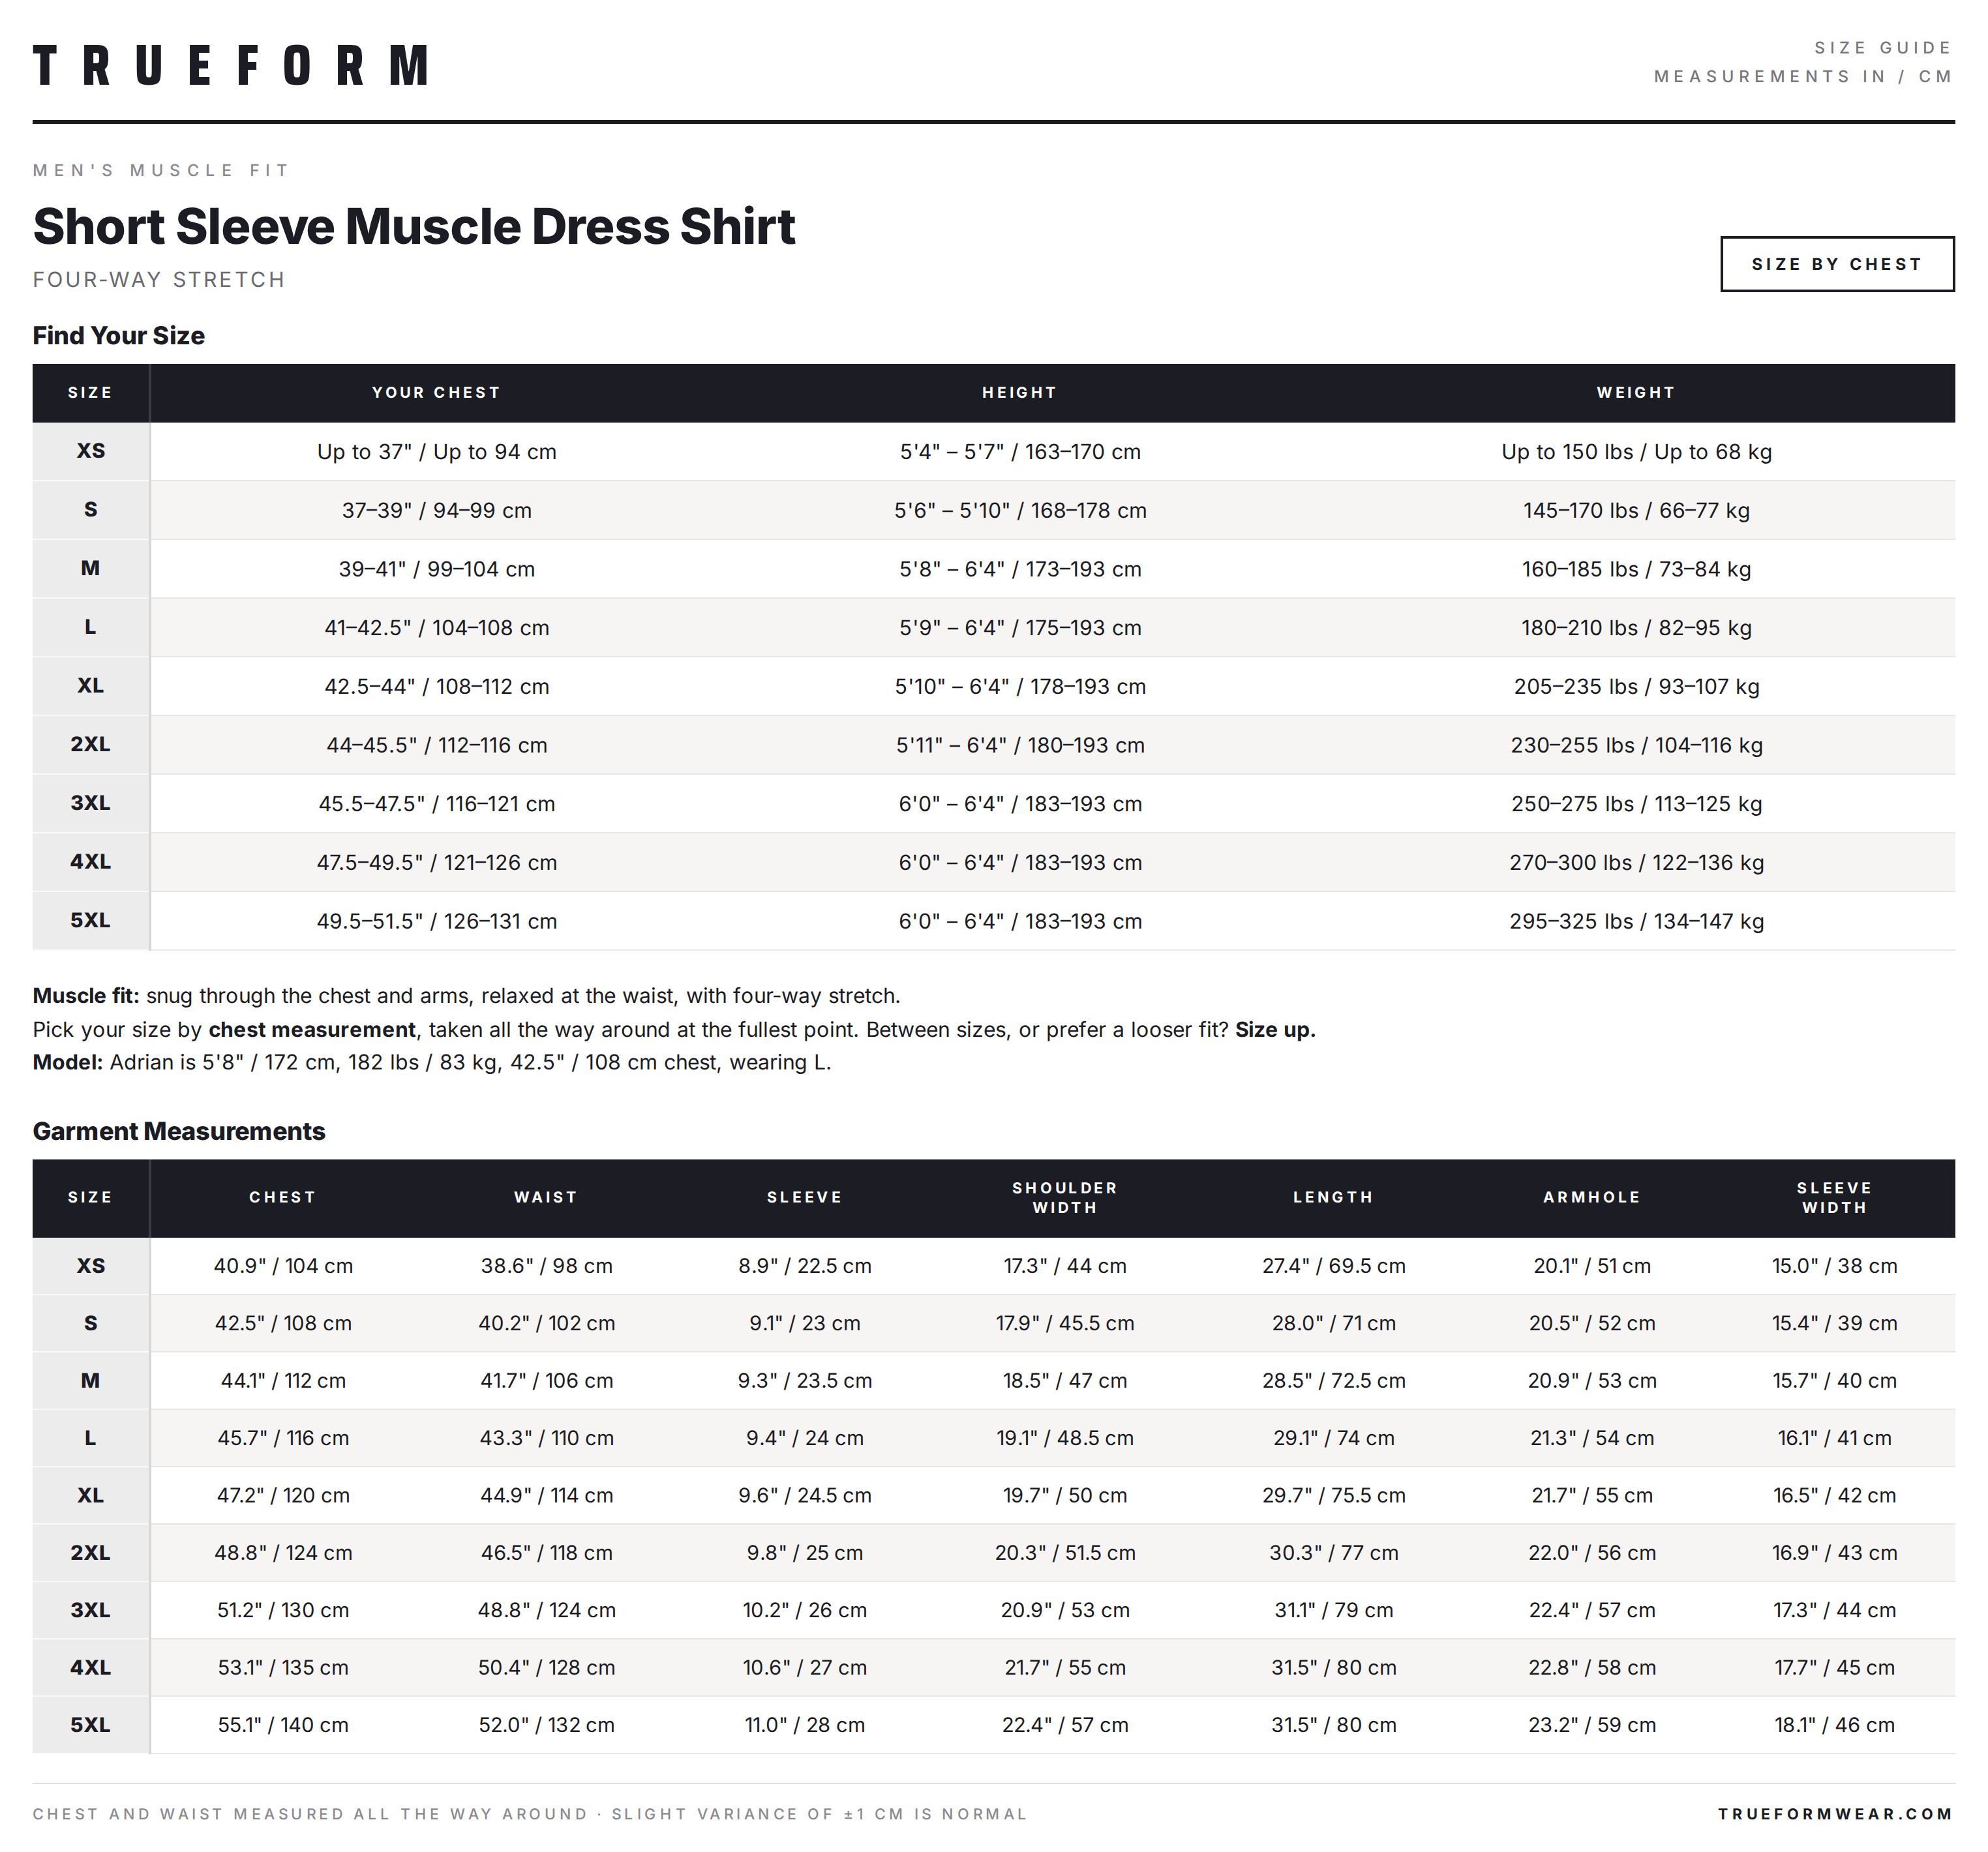
Task: Select the ARMHOLE column header
Action: pos(1592,1197)
